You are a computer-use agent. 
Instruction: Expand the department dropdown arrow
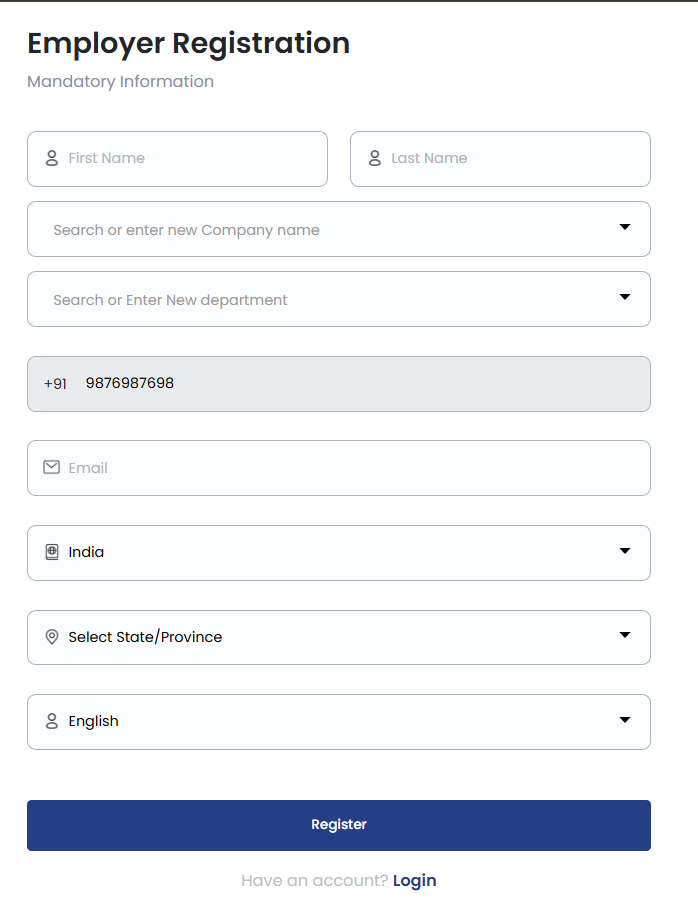click(625, 298)
